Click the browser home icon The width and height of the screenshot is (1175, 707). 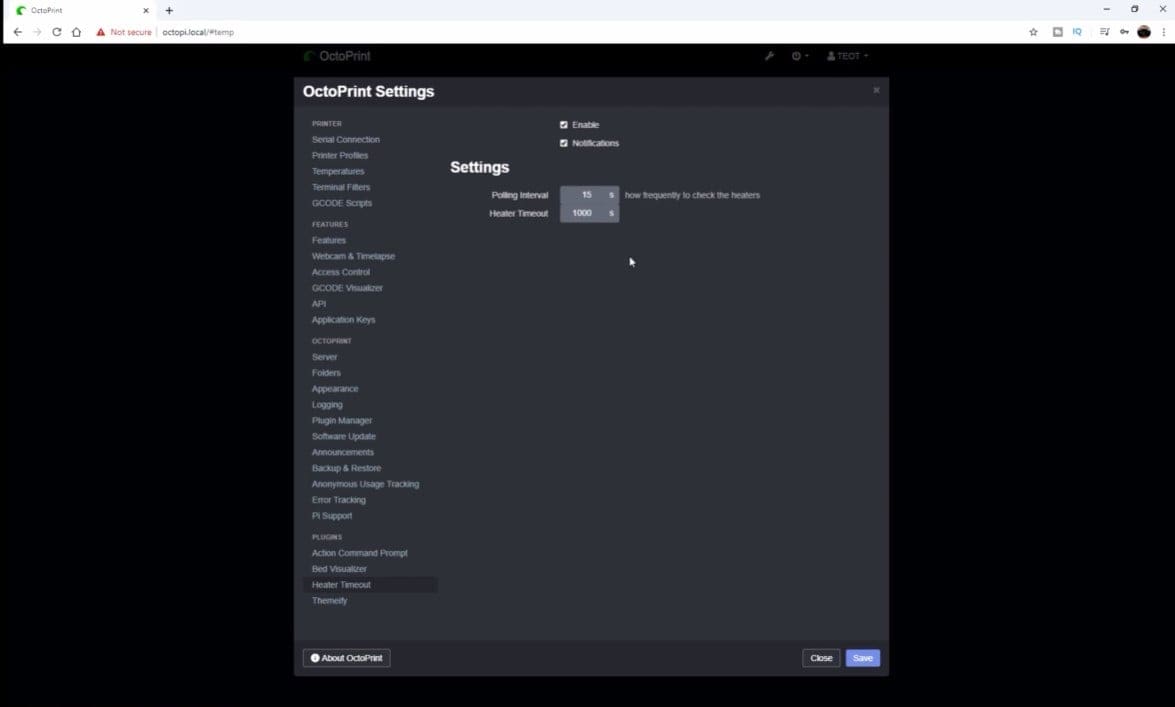click(76, 32)
